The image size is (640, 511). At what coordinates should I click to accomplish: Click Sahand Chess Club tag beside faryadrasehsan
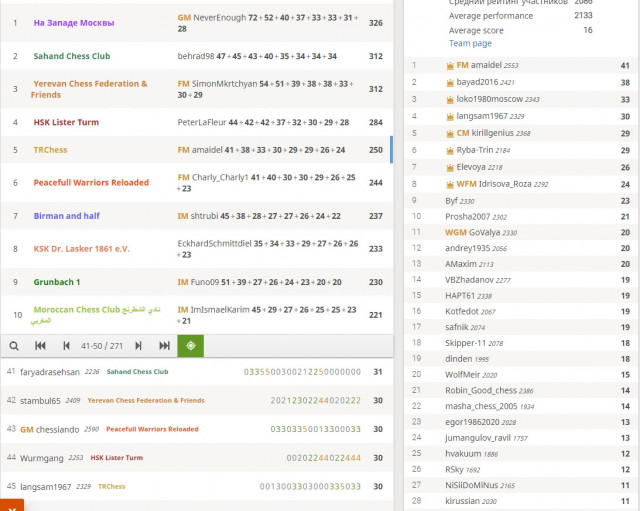tap(138, 372)
